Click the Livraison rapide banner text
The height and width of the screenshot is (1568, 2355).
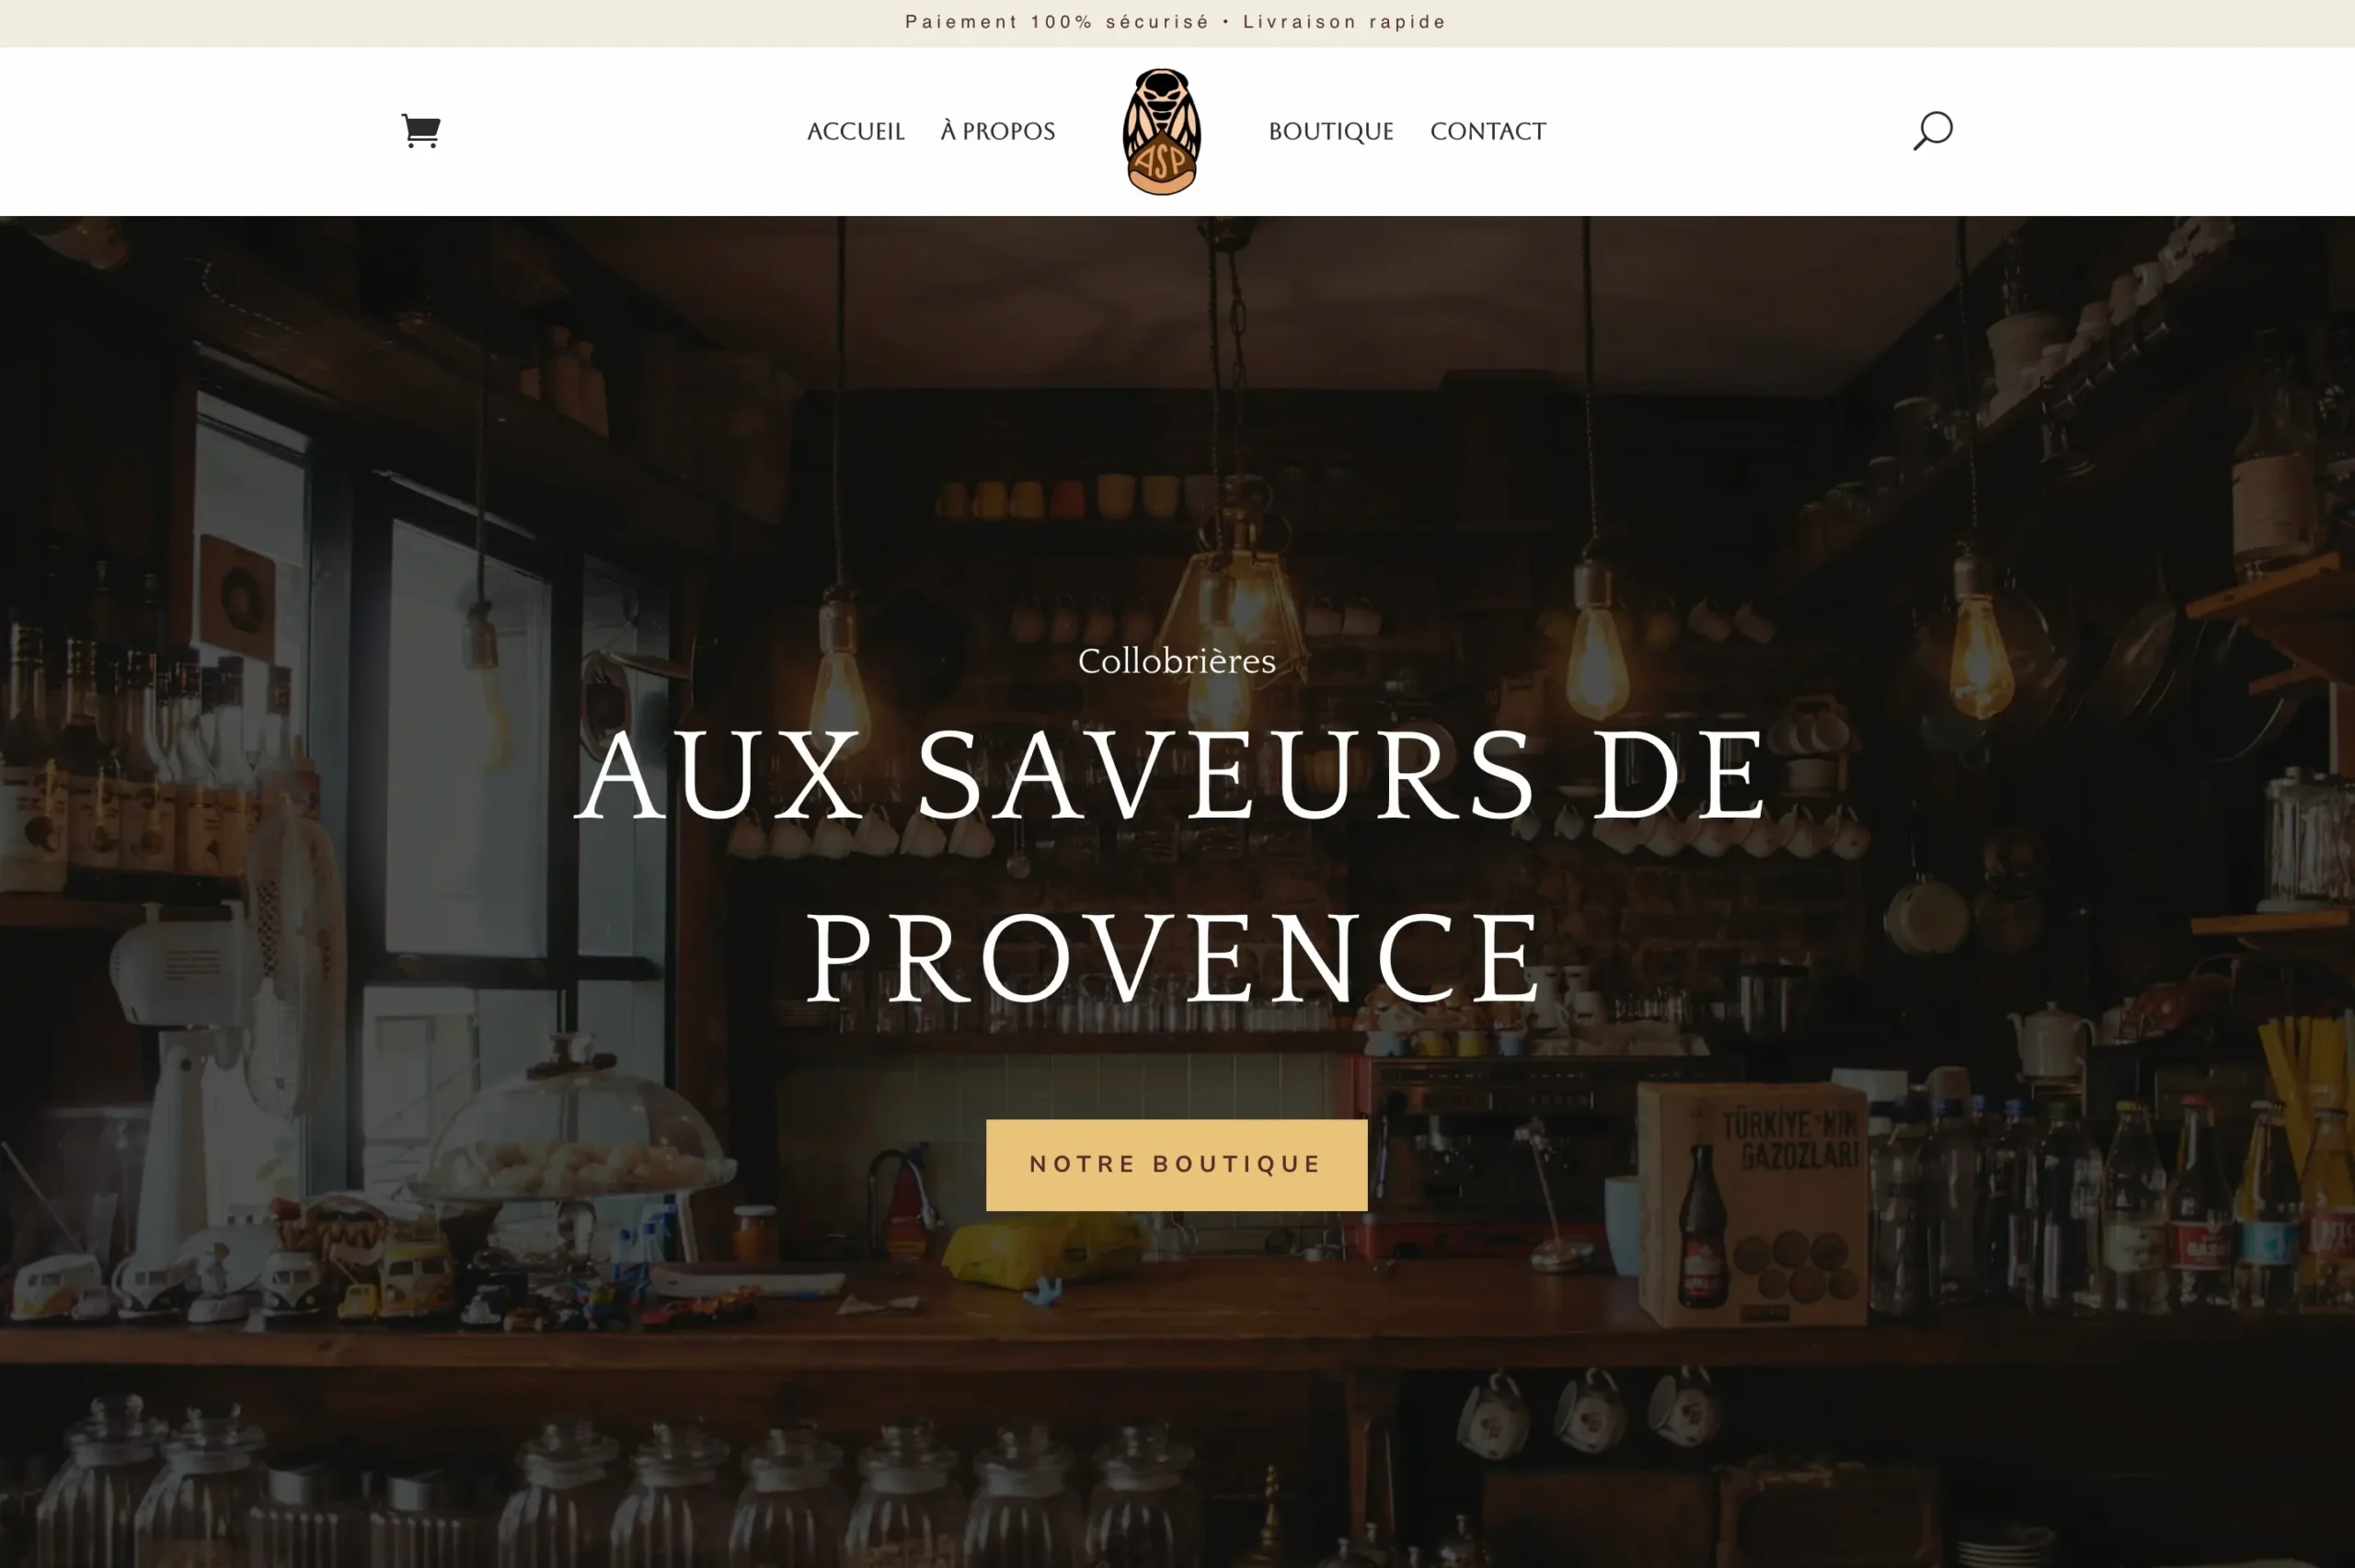pyautogui.click(x=1344, y=22)
